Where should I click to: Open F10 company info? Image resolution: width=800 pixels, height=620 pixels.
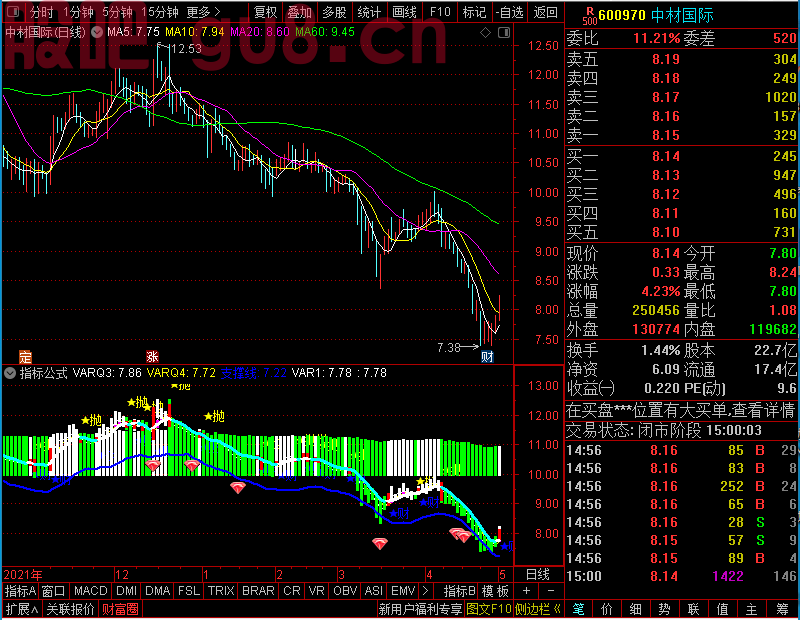[x=440, y=12]
